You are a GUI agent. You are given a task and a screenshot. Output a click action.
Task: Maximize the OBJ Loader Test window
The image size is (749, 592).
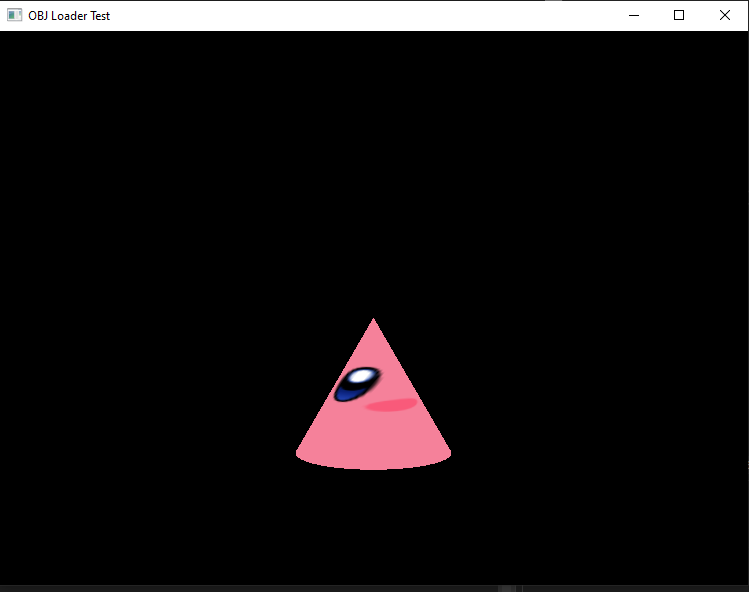679,15
